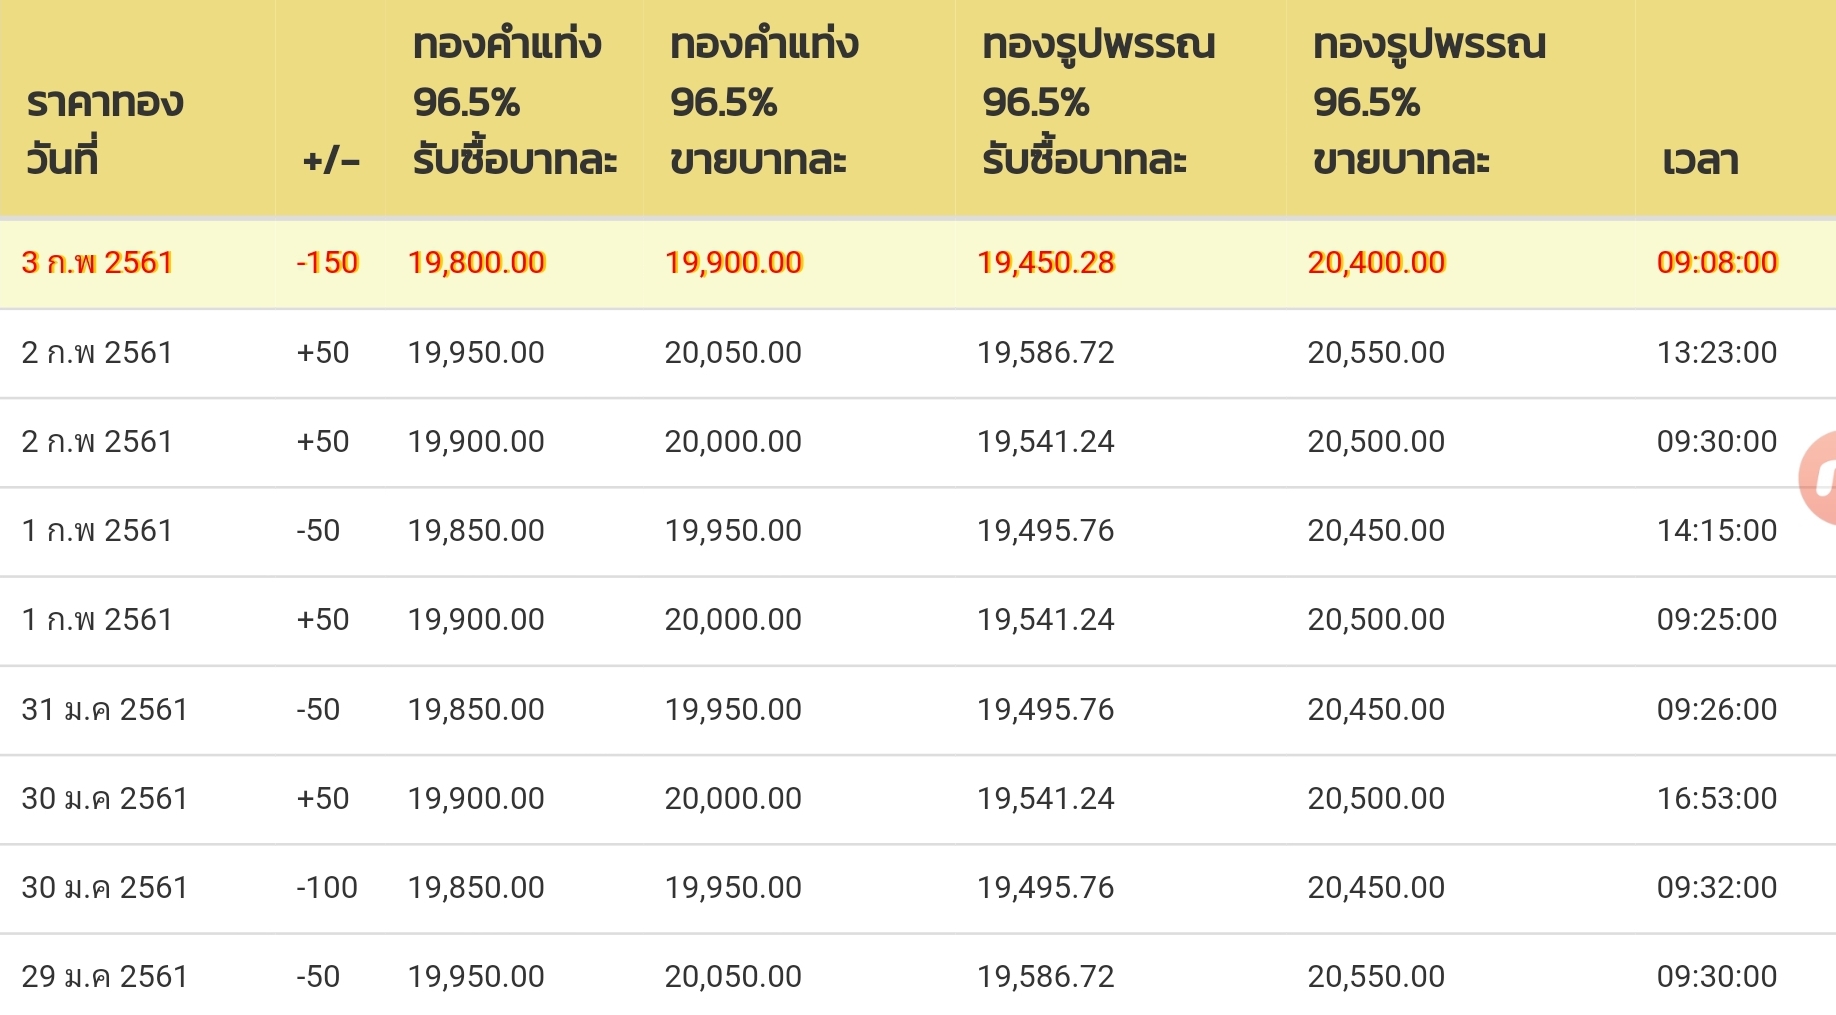The height and width of the screenshot is (1015, 1836).
Task: Click the +/- column header
Action: [x=331, y=161]
